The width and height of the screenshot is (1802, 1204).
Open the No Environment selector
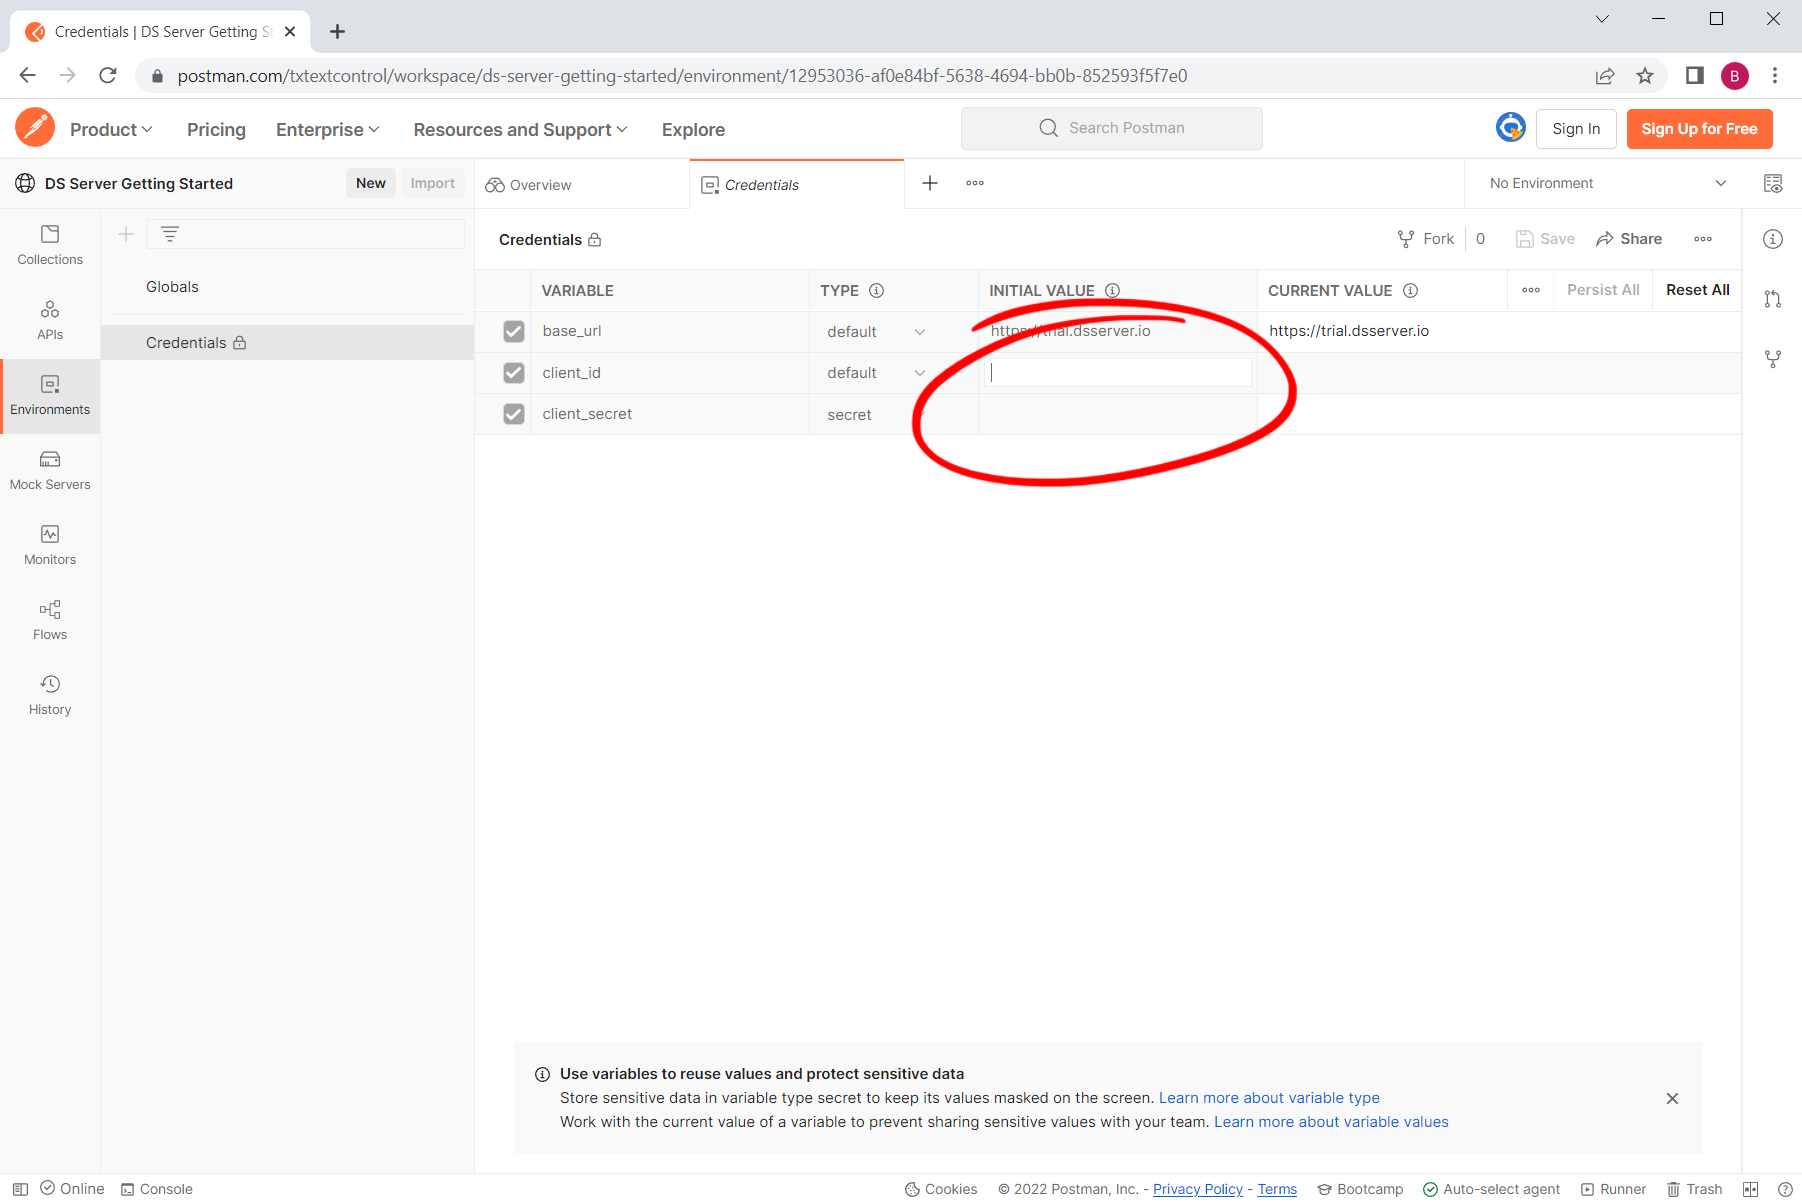coord(1608,183)
